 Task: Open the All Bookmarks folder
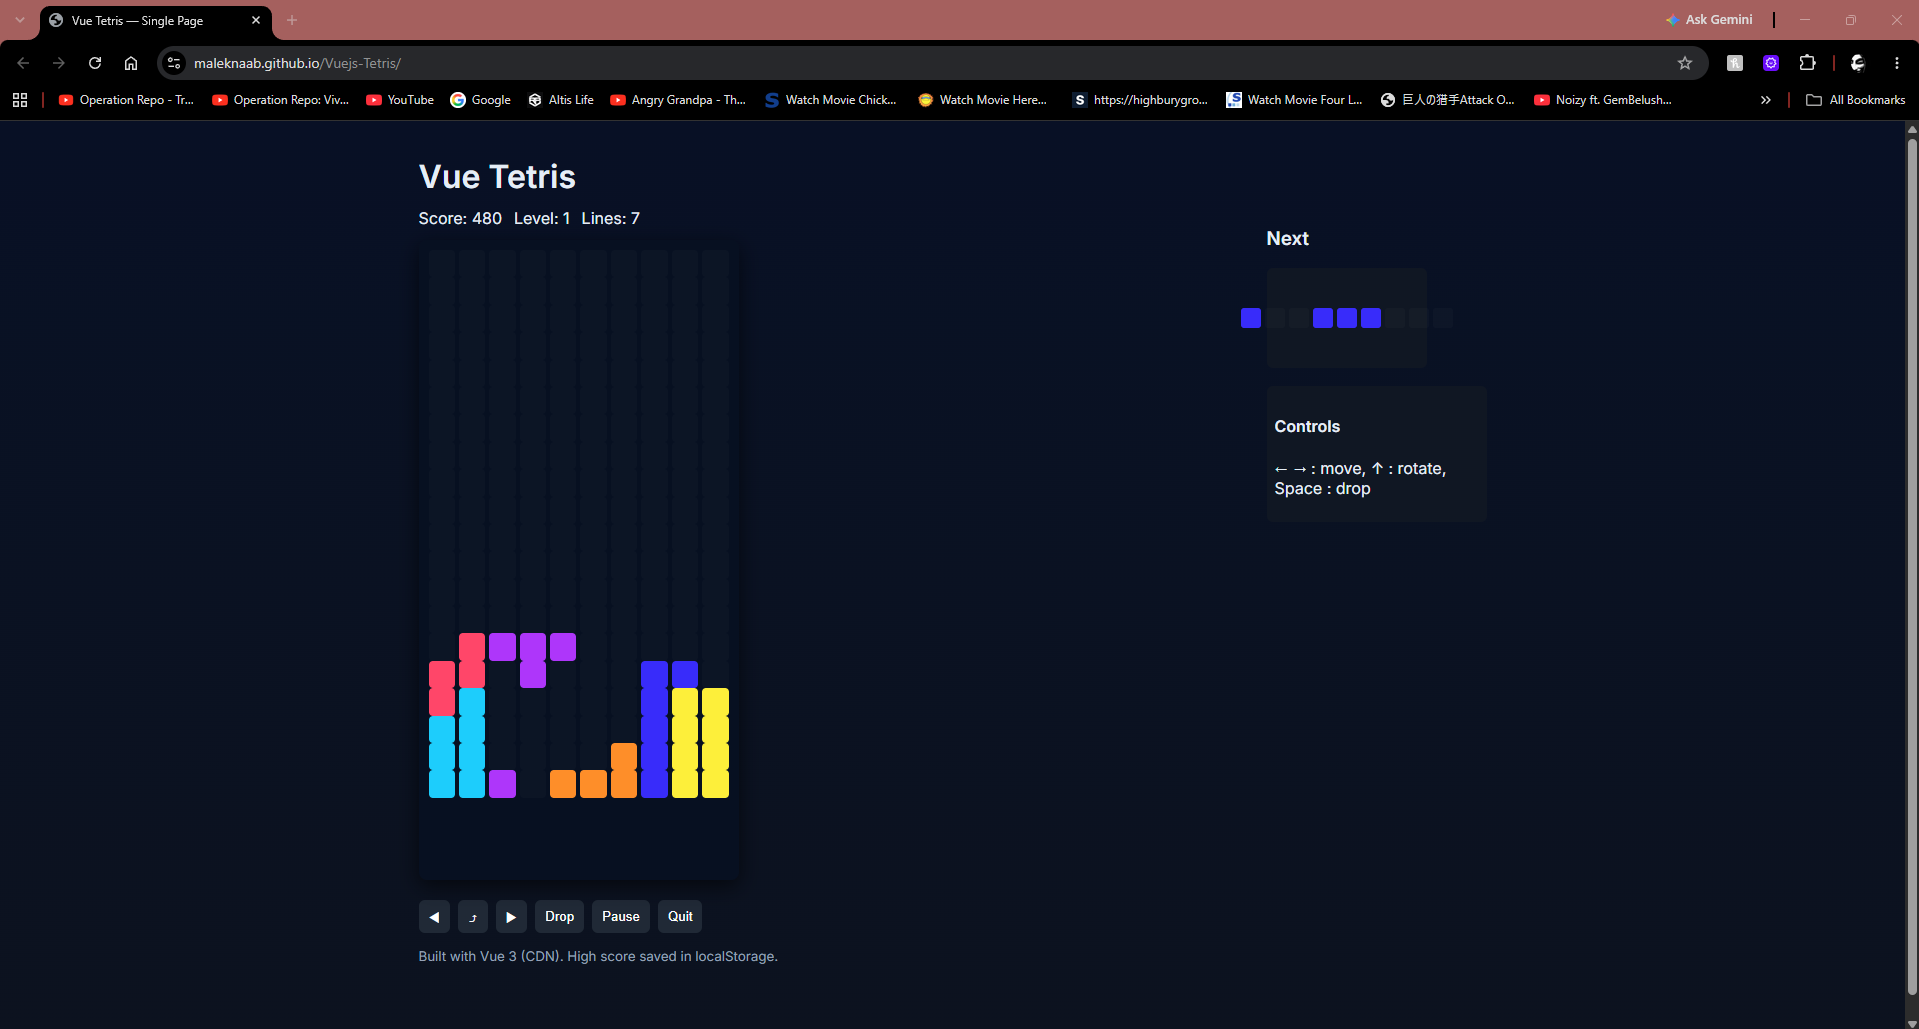pos(1856,100)
